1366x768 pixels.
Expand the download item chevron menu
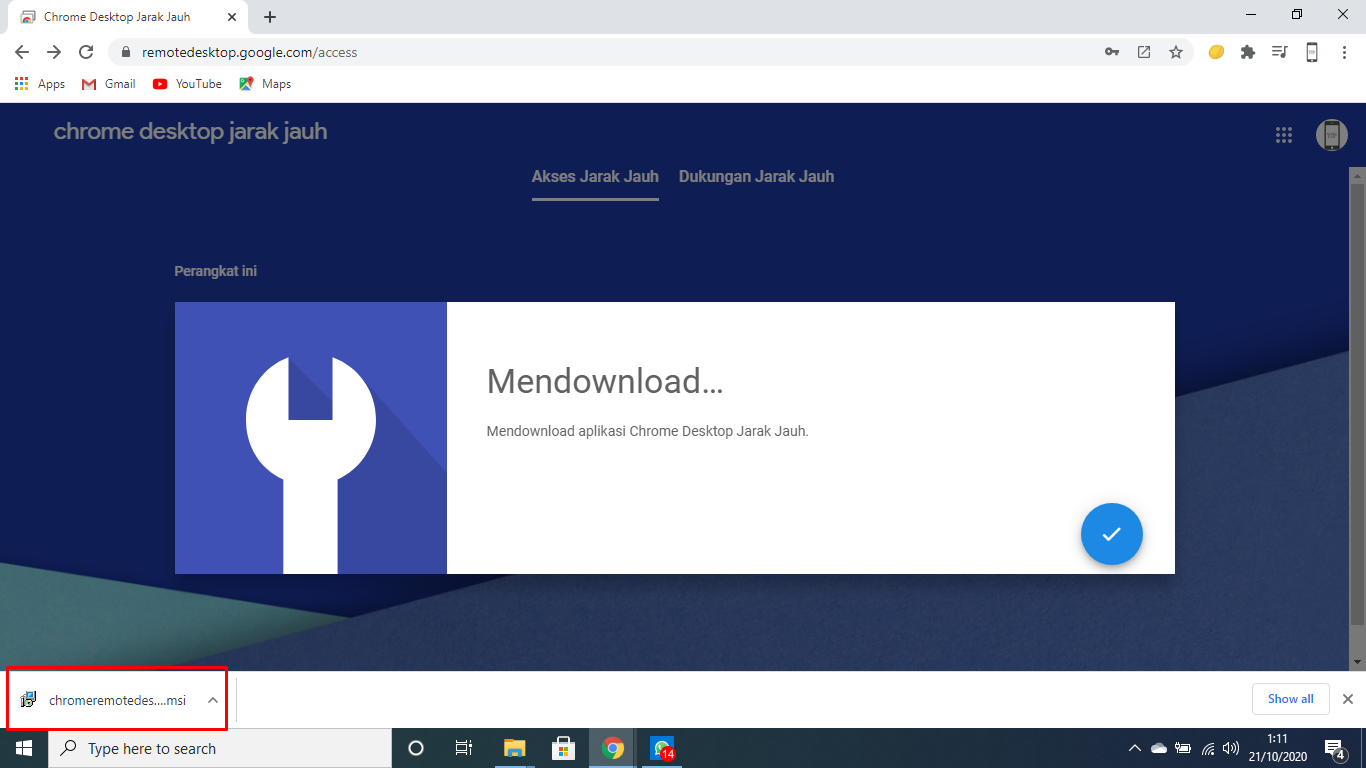(213, 700)
